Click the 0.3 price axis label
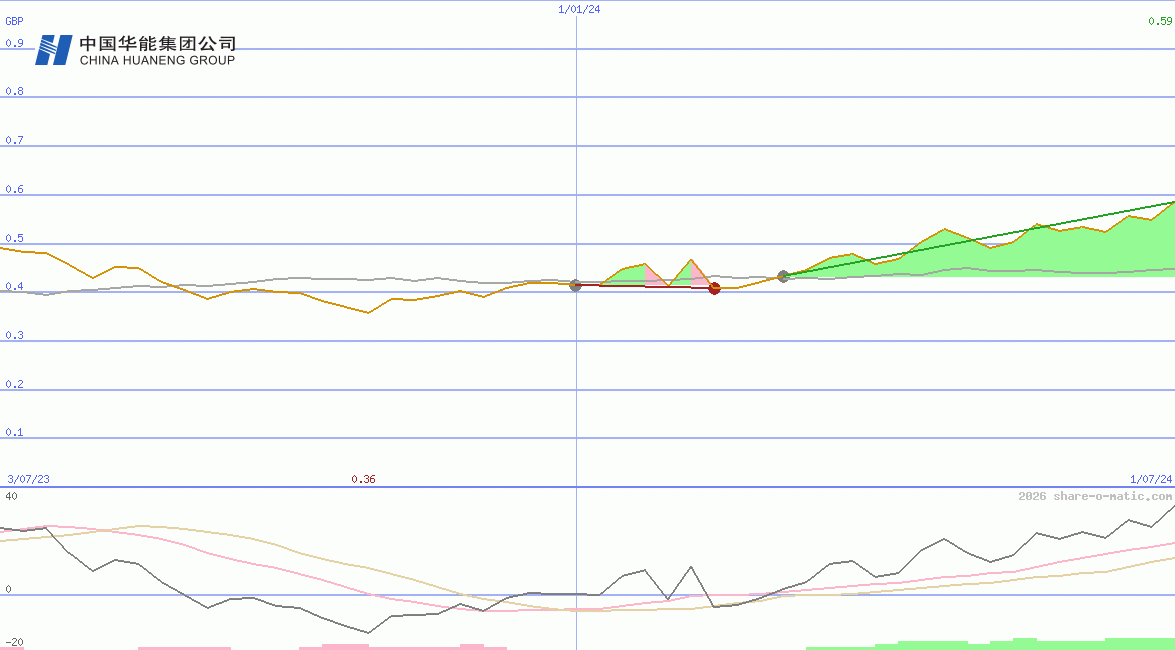The width and height of the screenshot is (1175, 650). [x=14, y=335]
